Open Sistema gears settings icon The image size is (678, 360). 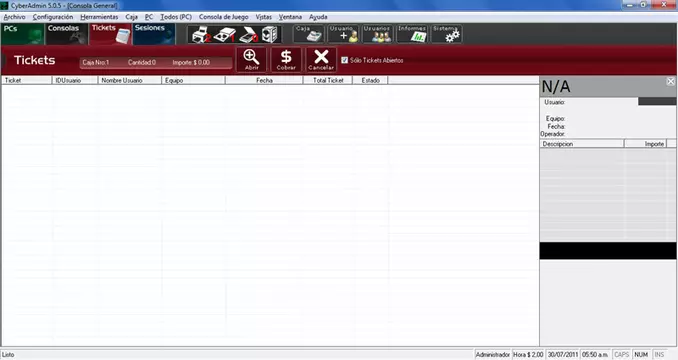pos(446,34)
